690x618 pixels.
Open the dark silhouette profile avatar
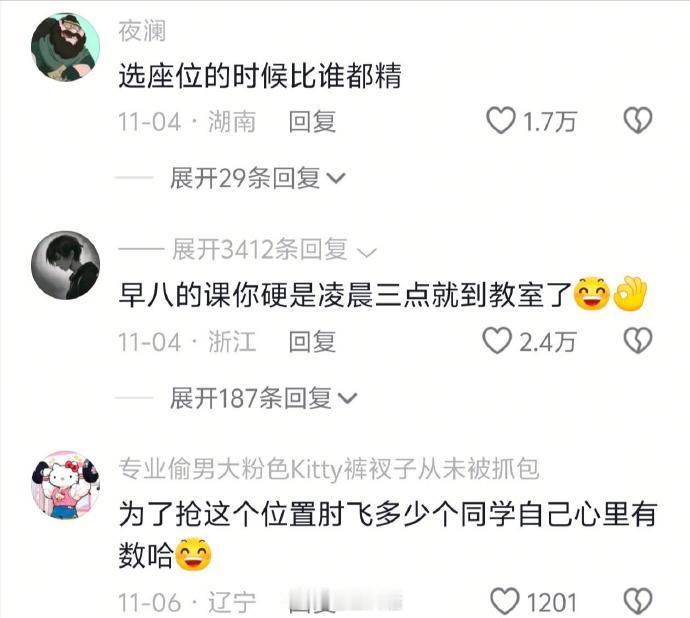[x=66, y=265]
